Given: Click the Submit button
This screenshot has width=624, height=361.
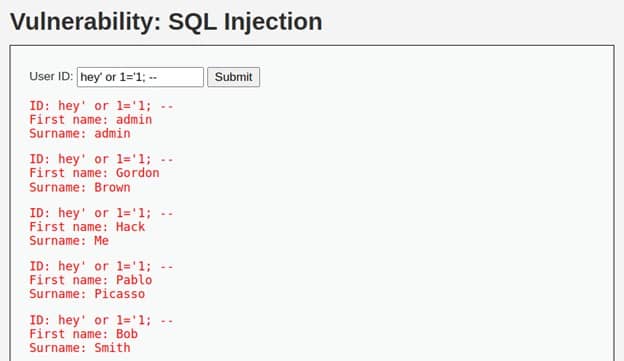Looking at the screenshot, I should 234,77.
